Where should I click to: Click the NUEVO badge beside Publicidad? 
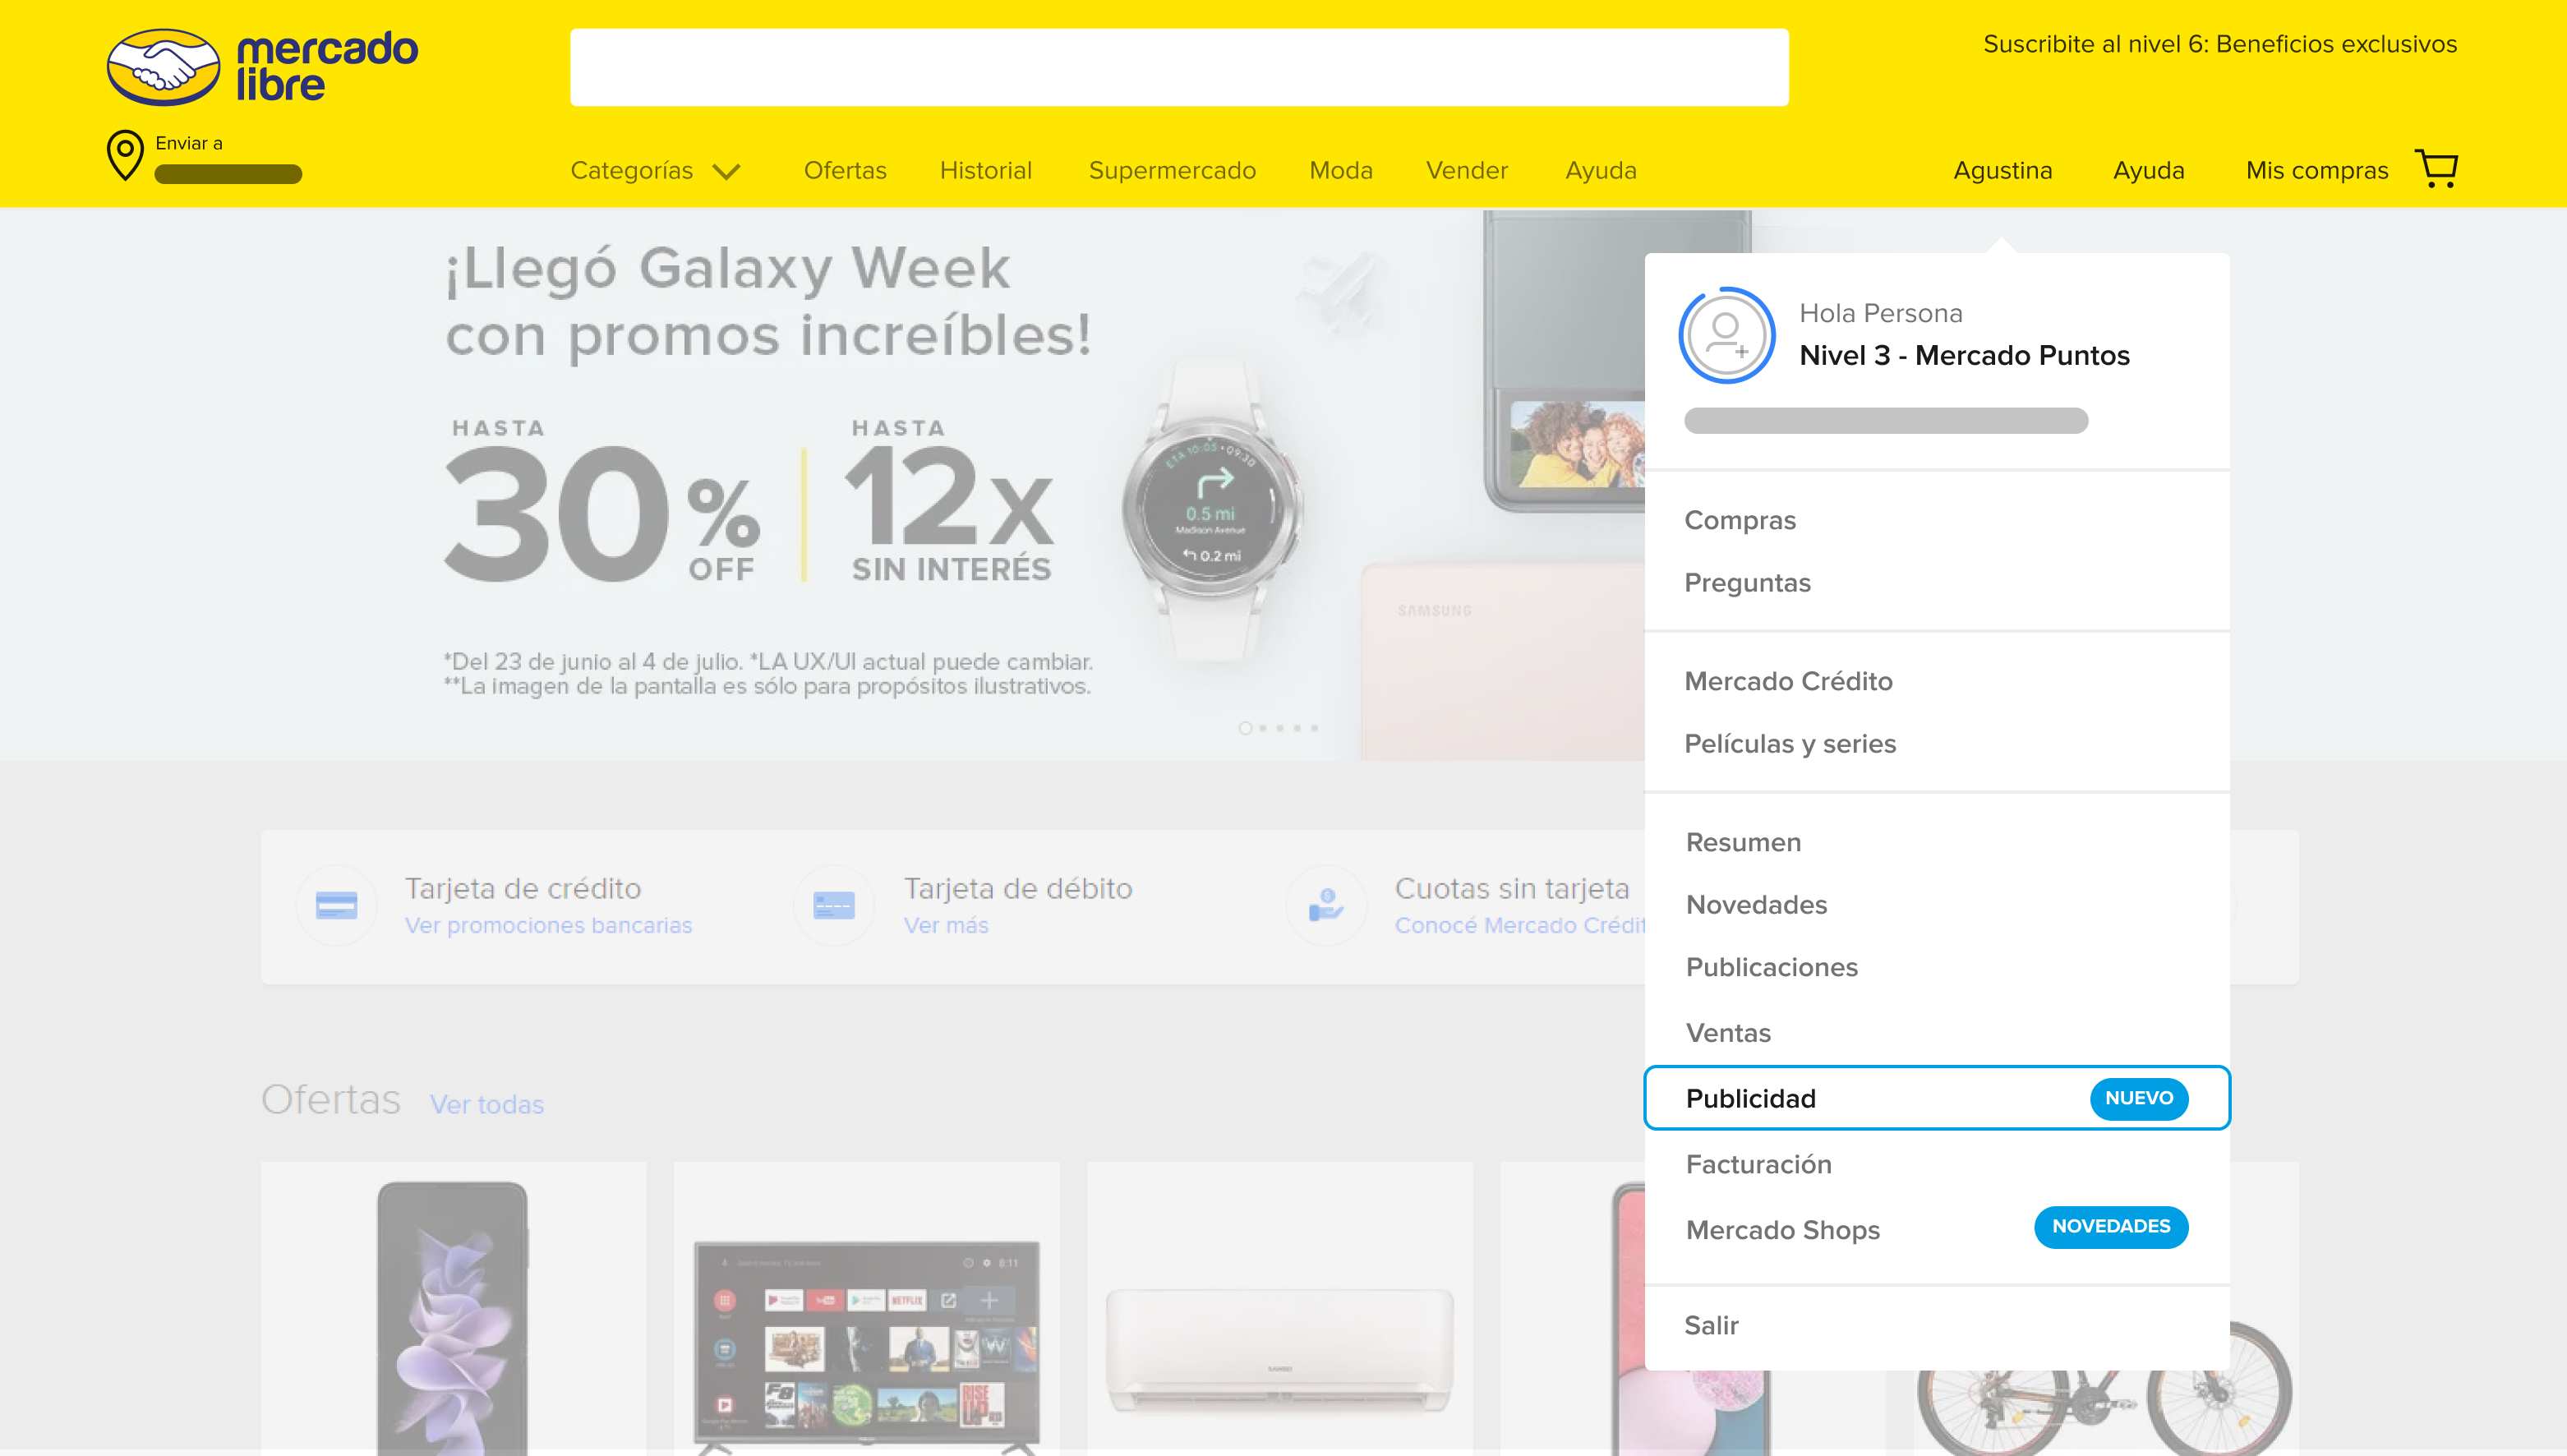(2139, 1098)
